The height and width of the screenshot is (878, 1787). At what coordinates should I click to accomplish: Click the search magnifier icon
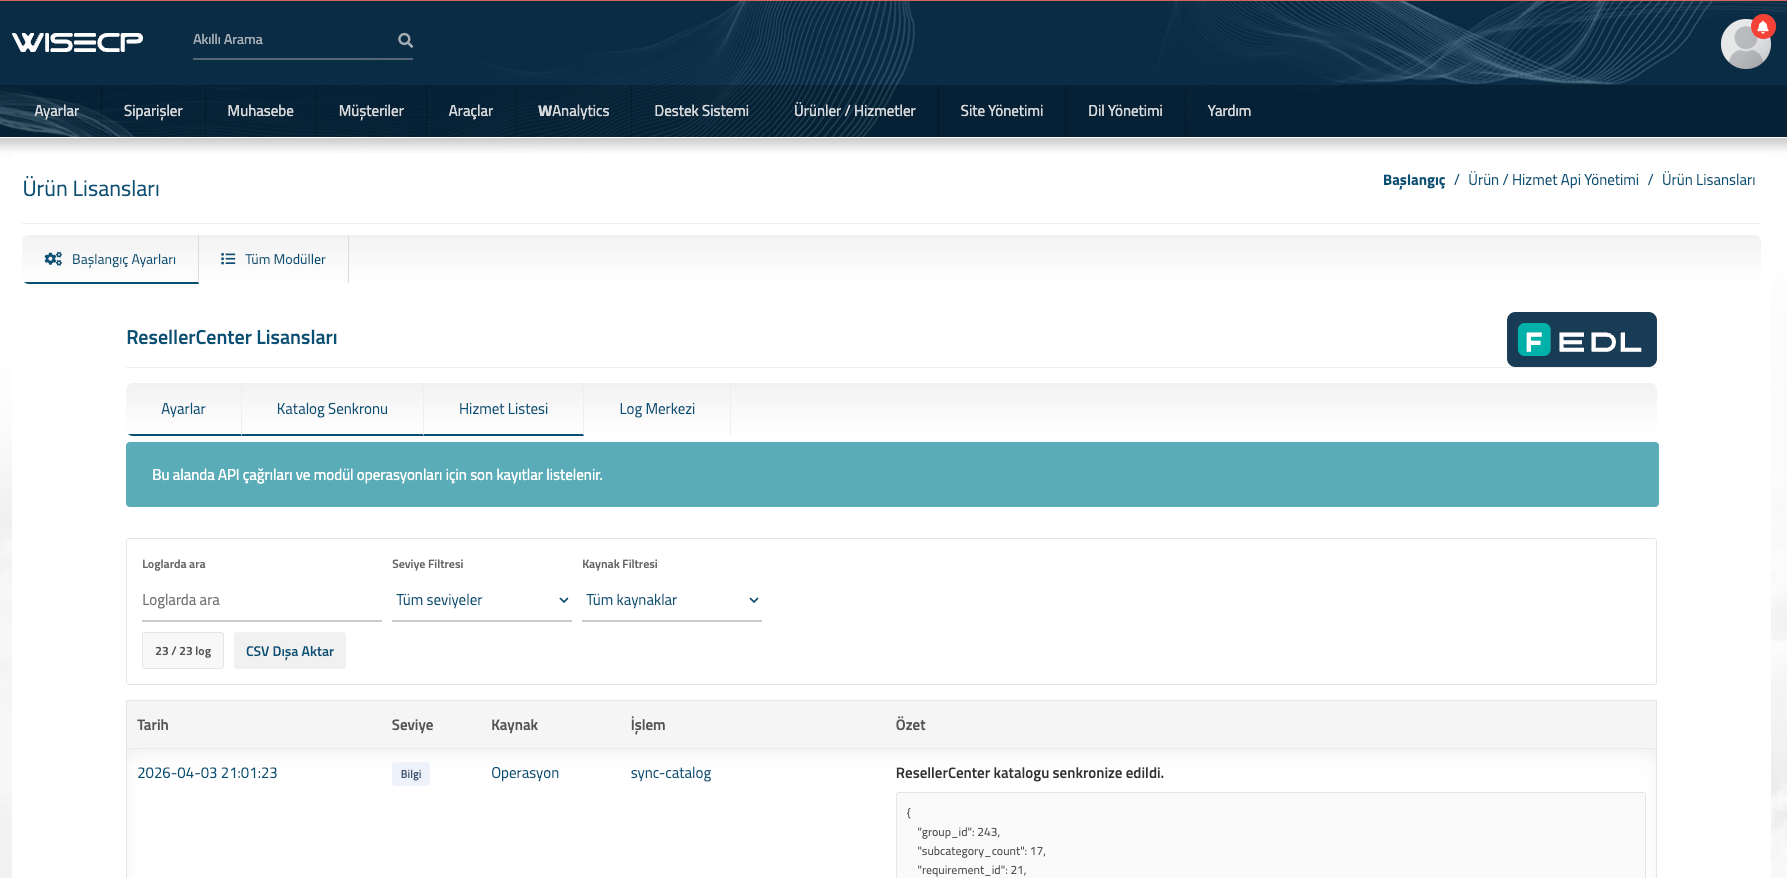405,40
